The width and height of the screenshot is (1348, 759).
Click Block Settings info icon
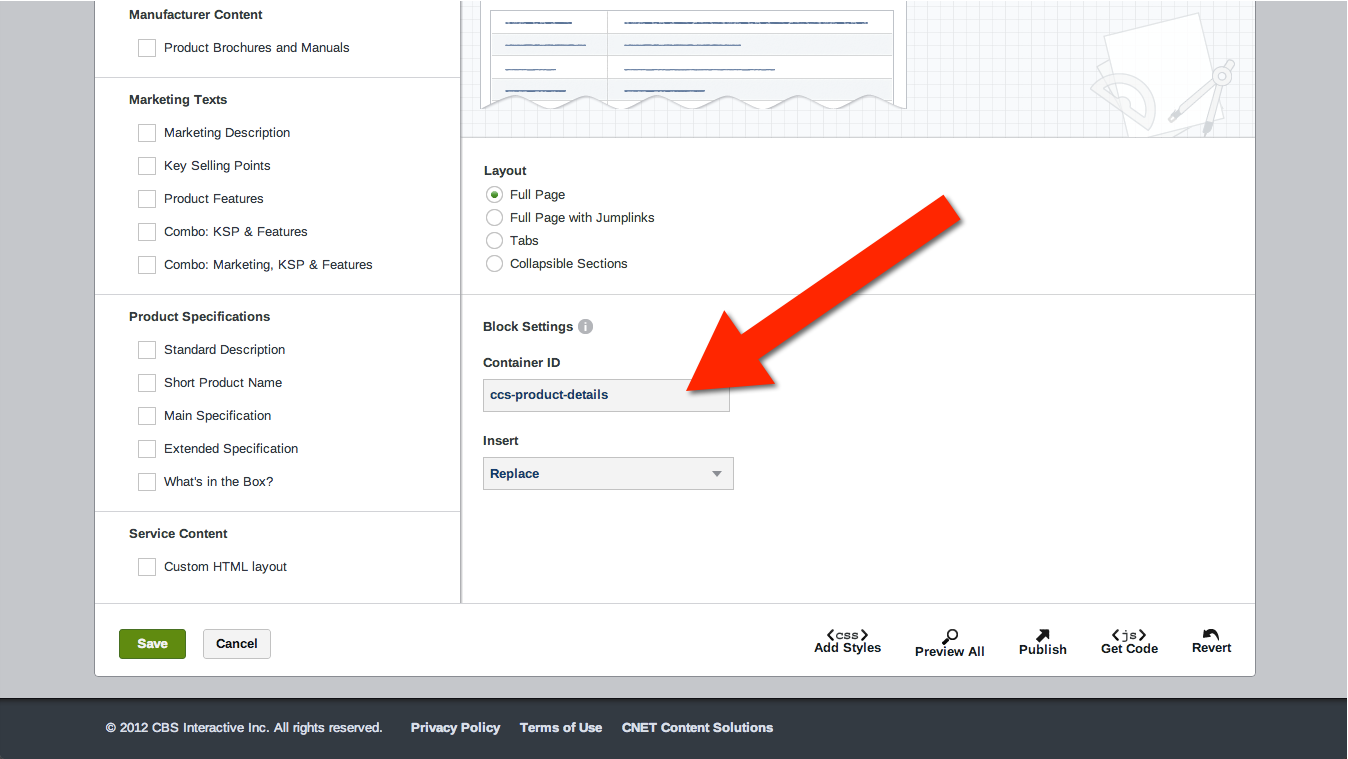(x=586, y=327)
